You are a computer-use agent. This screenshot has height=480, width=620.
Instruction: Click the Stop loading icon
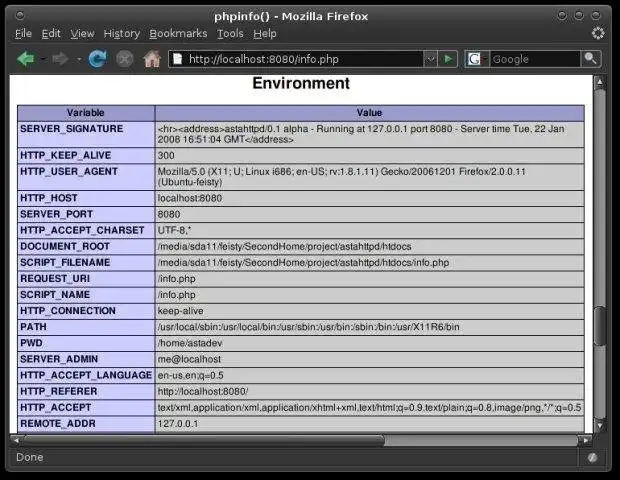pos(125,60)
